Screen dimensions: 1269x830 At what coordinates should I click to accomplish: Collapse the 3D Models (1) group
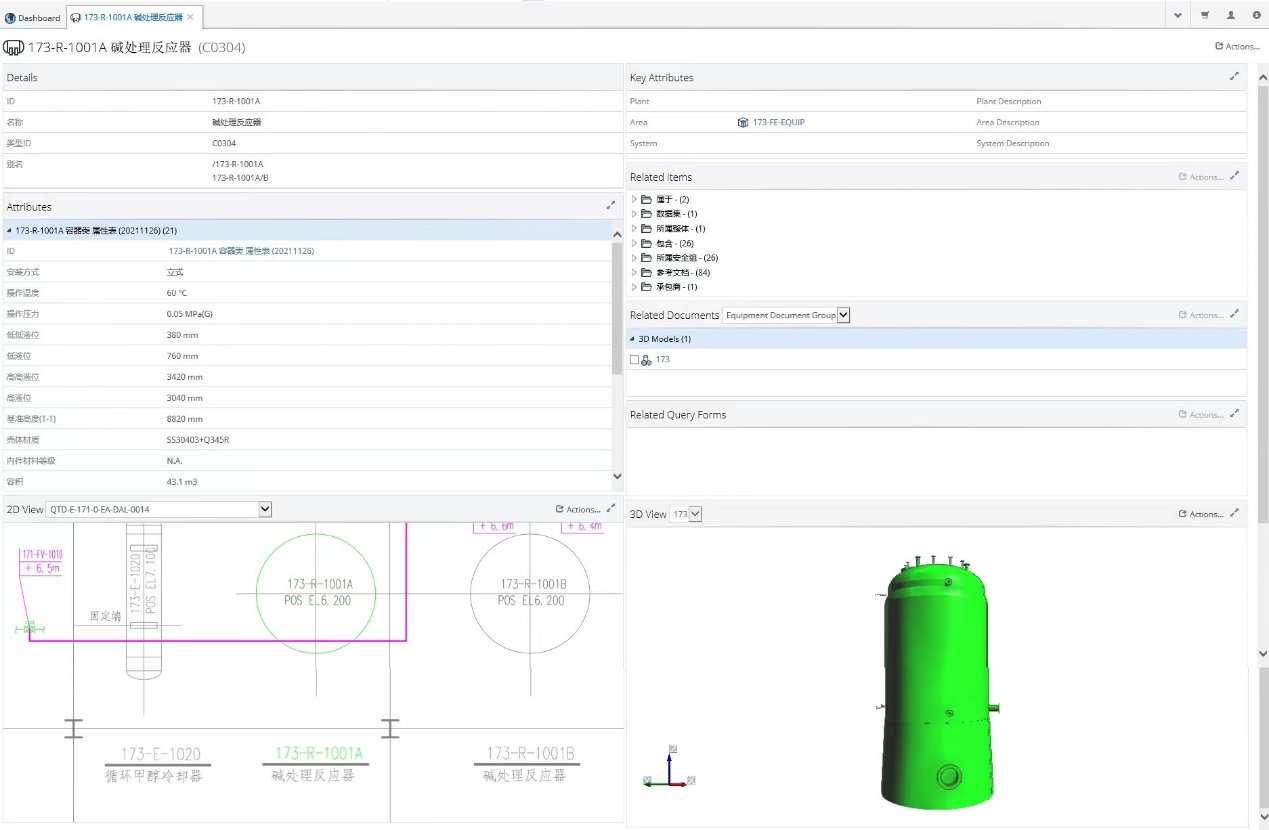point(633,339)
